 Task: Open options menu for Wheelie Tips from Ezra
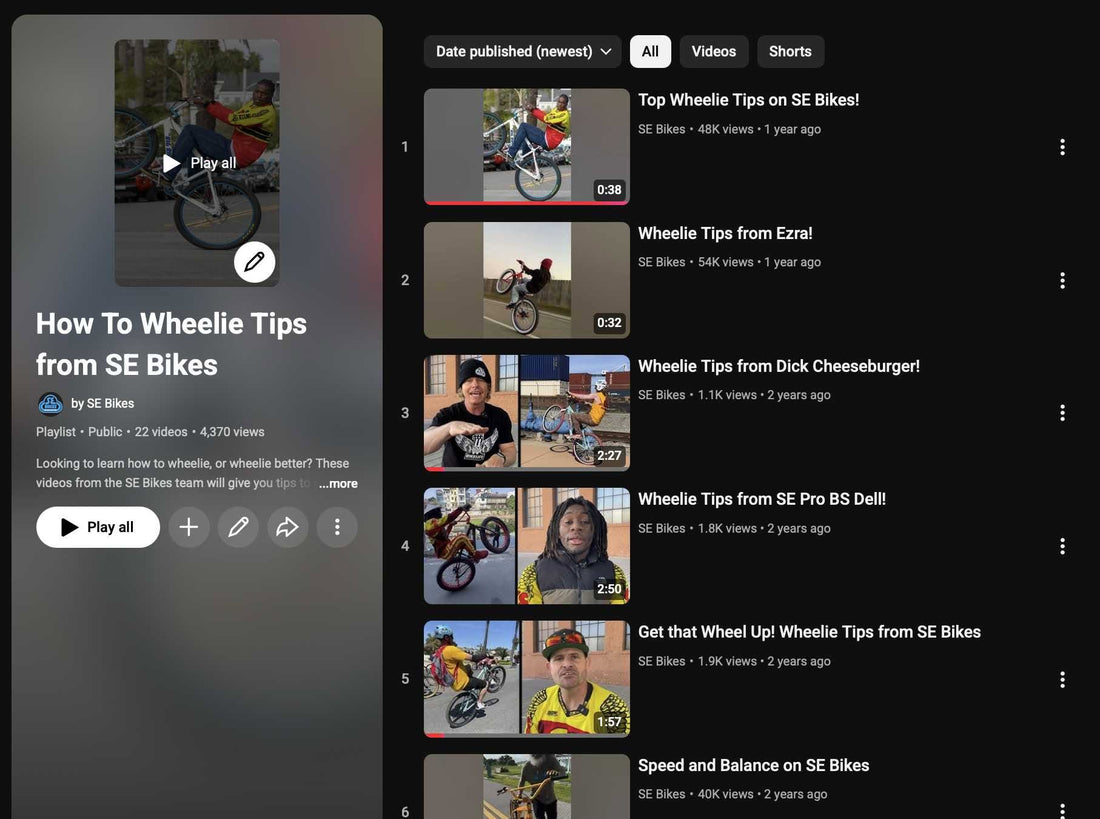1063,281
